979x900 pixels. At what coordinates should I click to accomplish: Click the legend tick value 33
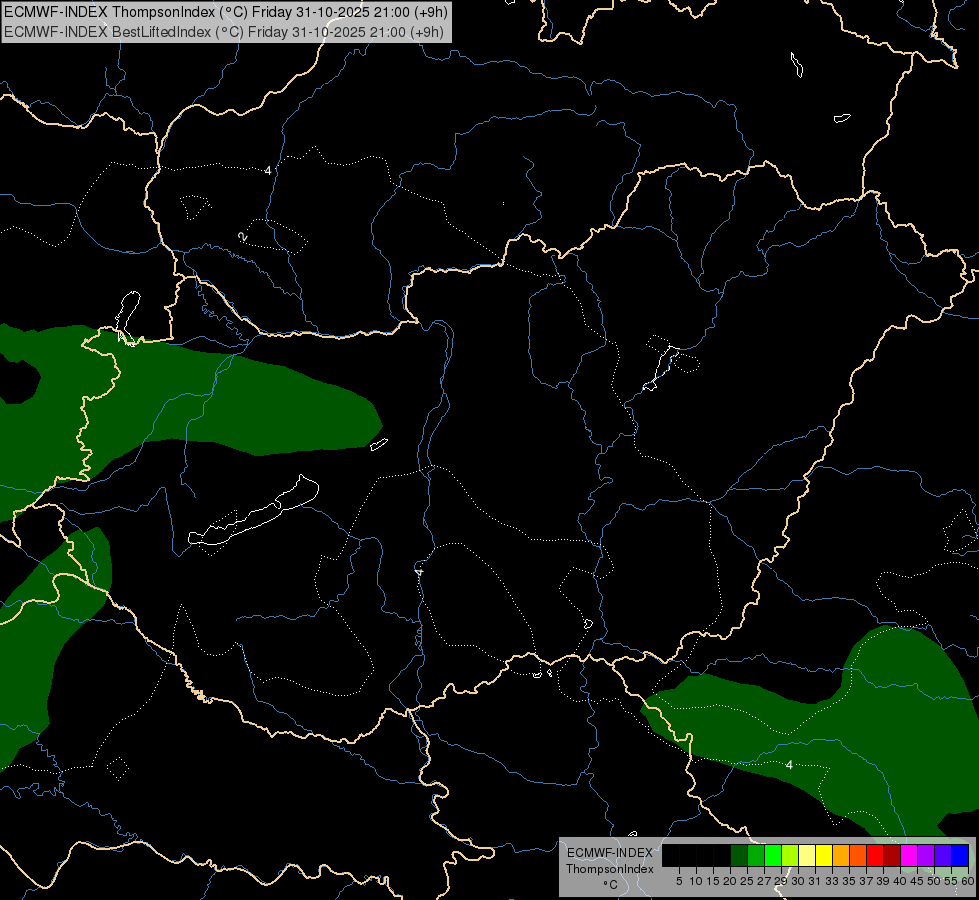(832, 881)
